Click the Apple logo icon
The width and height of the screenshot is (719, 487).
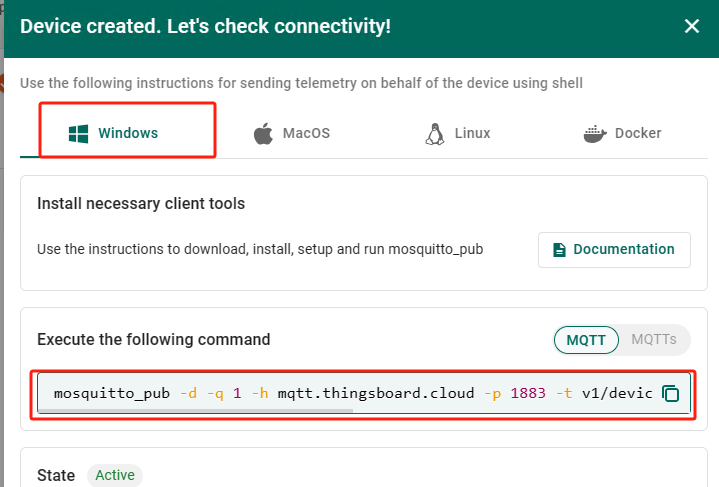tap(263, 133)
